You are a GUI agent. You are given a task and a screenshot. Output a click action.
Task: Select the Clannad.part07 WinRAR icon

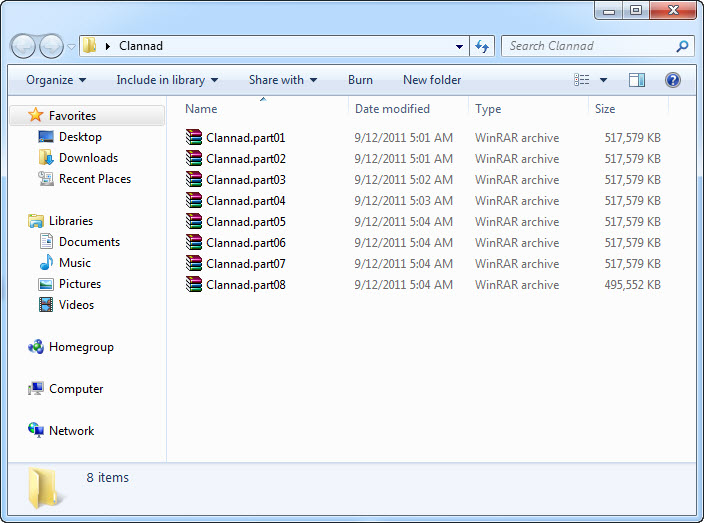194,263
